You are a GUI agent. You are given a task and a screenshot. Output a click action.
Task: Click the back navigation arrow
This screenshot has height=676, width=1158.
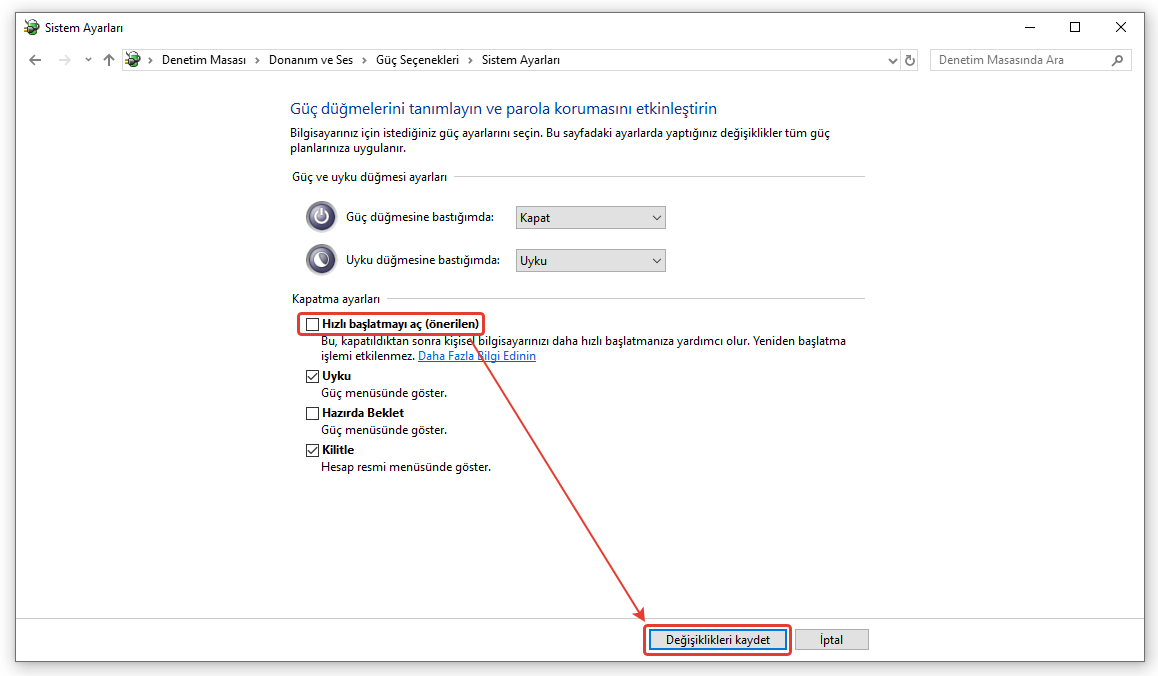point(36,60)
